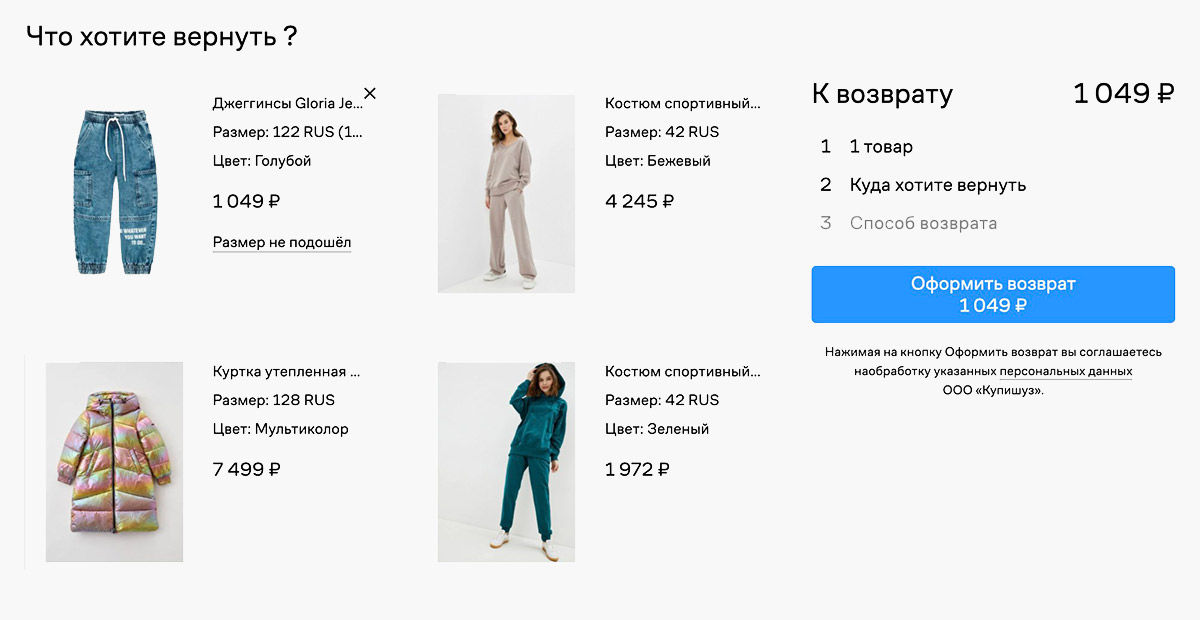
Task: Remove the Gloria Jeans jeggings with X icon
Action: (x=370, y=94)
